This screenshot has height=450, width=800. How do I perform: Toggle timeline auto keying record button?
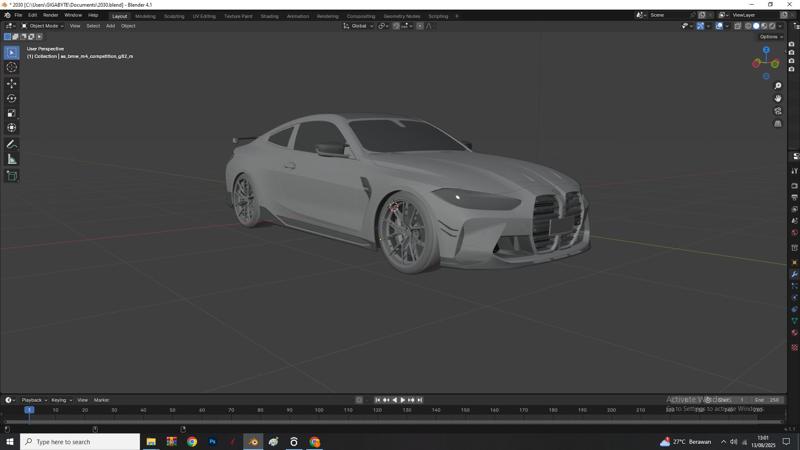click(359, 400)
